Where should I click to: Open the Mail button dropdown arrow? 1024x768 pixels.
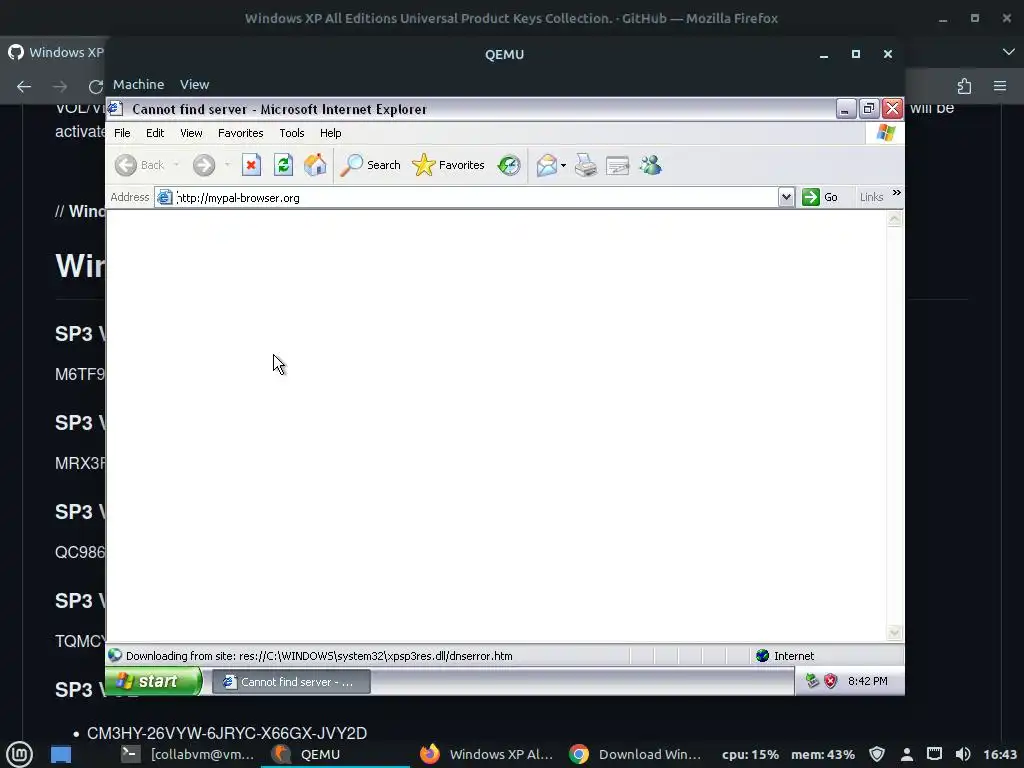pyautogui.click(x=563, y=165)
